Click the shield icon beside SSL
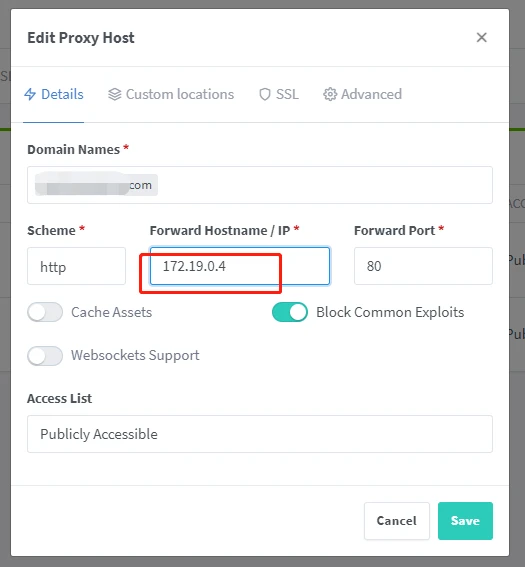The image size is (525, 567). [265, 94]
